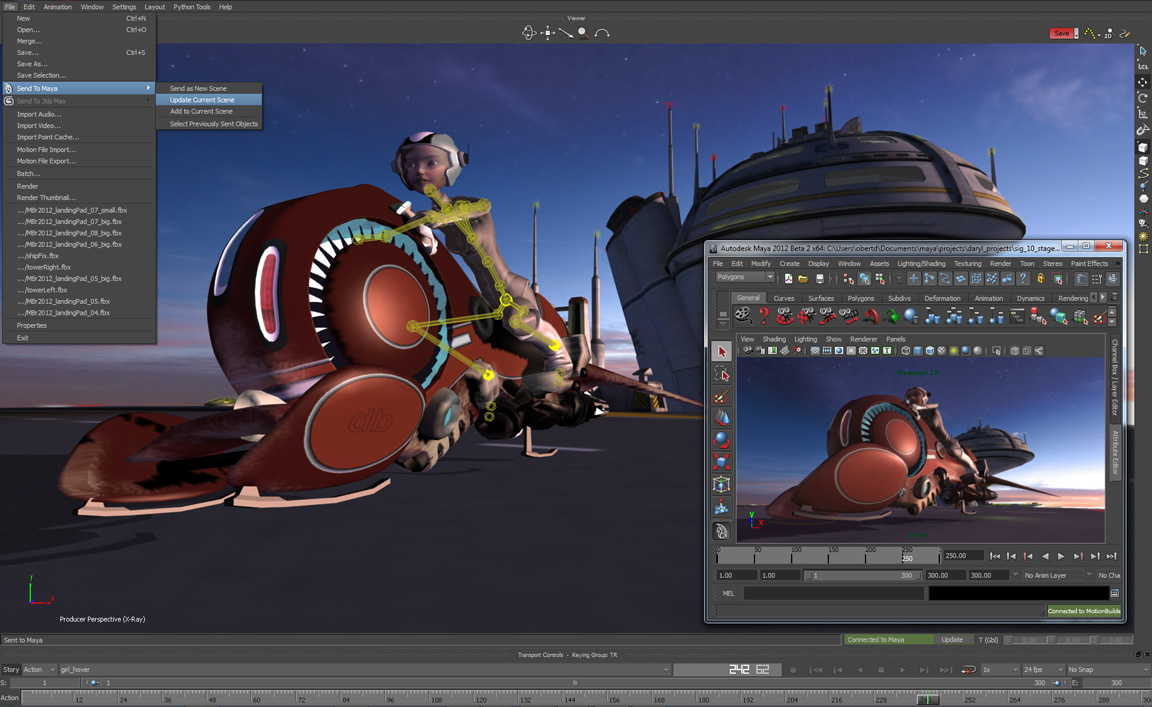Select the arrow Select tool in Maya's toolbox
The width and height of the screenshot is (1152, 707).
[x=721, y=351]
